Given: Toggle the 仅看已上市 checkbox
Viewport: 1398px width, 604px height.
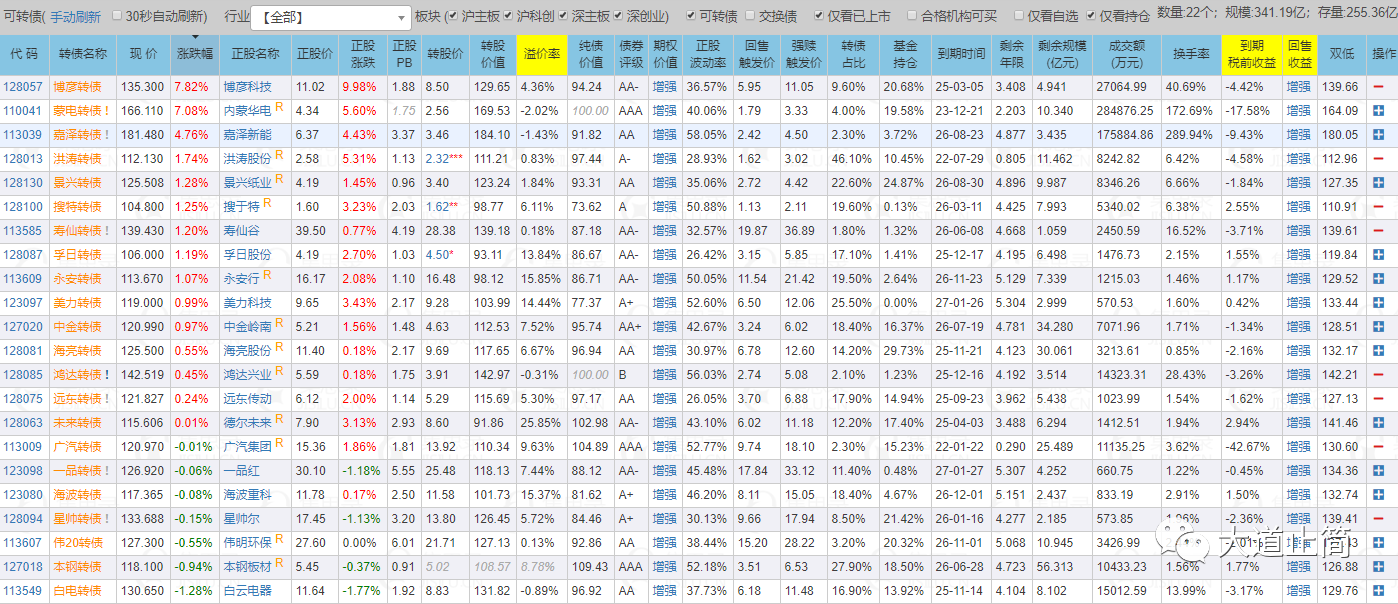Looking at the screenshot, I should (x=819, y=16).
